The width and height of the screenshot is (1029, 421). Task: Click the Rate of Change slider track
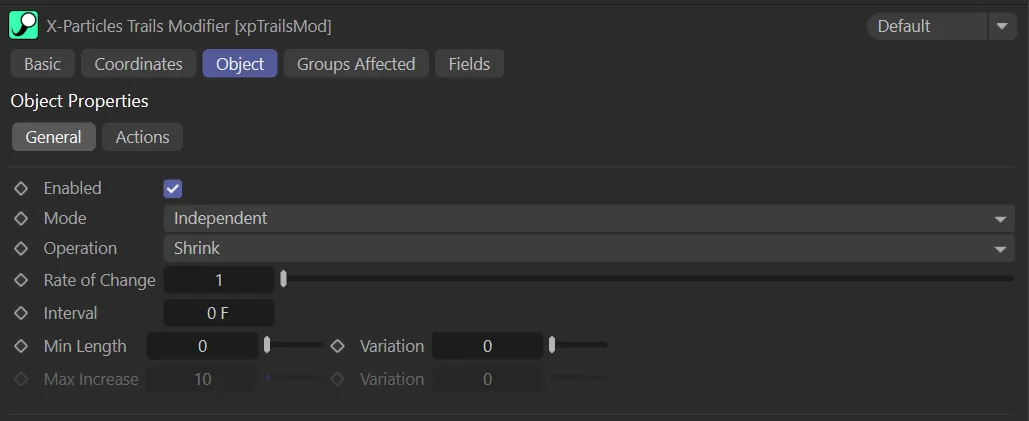[648, 279]
